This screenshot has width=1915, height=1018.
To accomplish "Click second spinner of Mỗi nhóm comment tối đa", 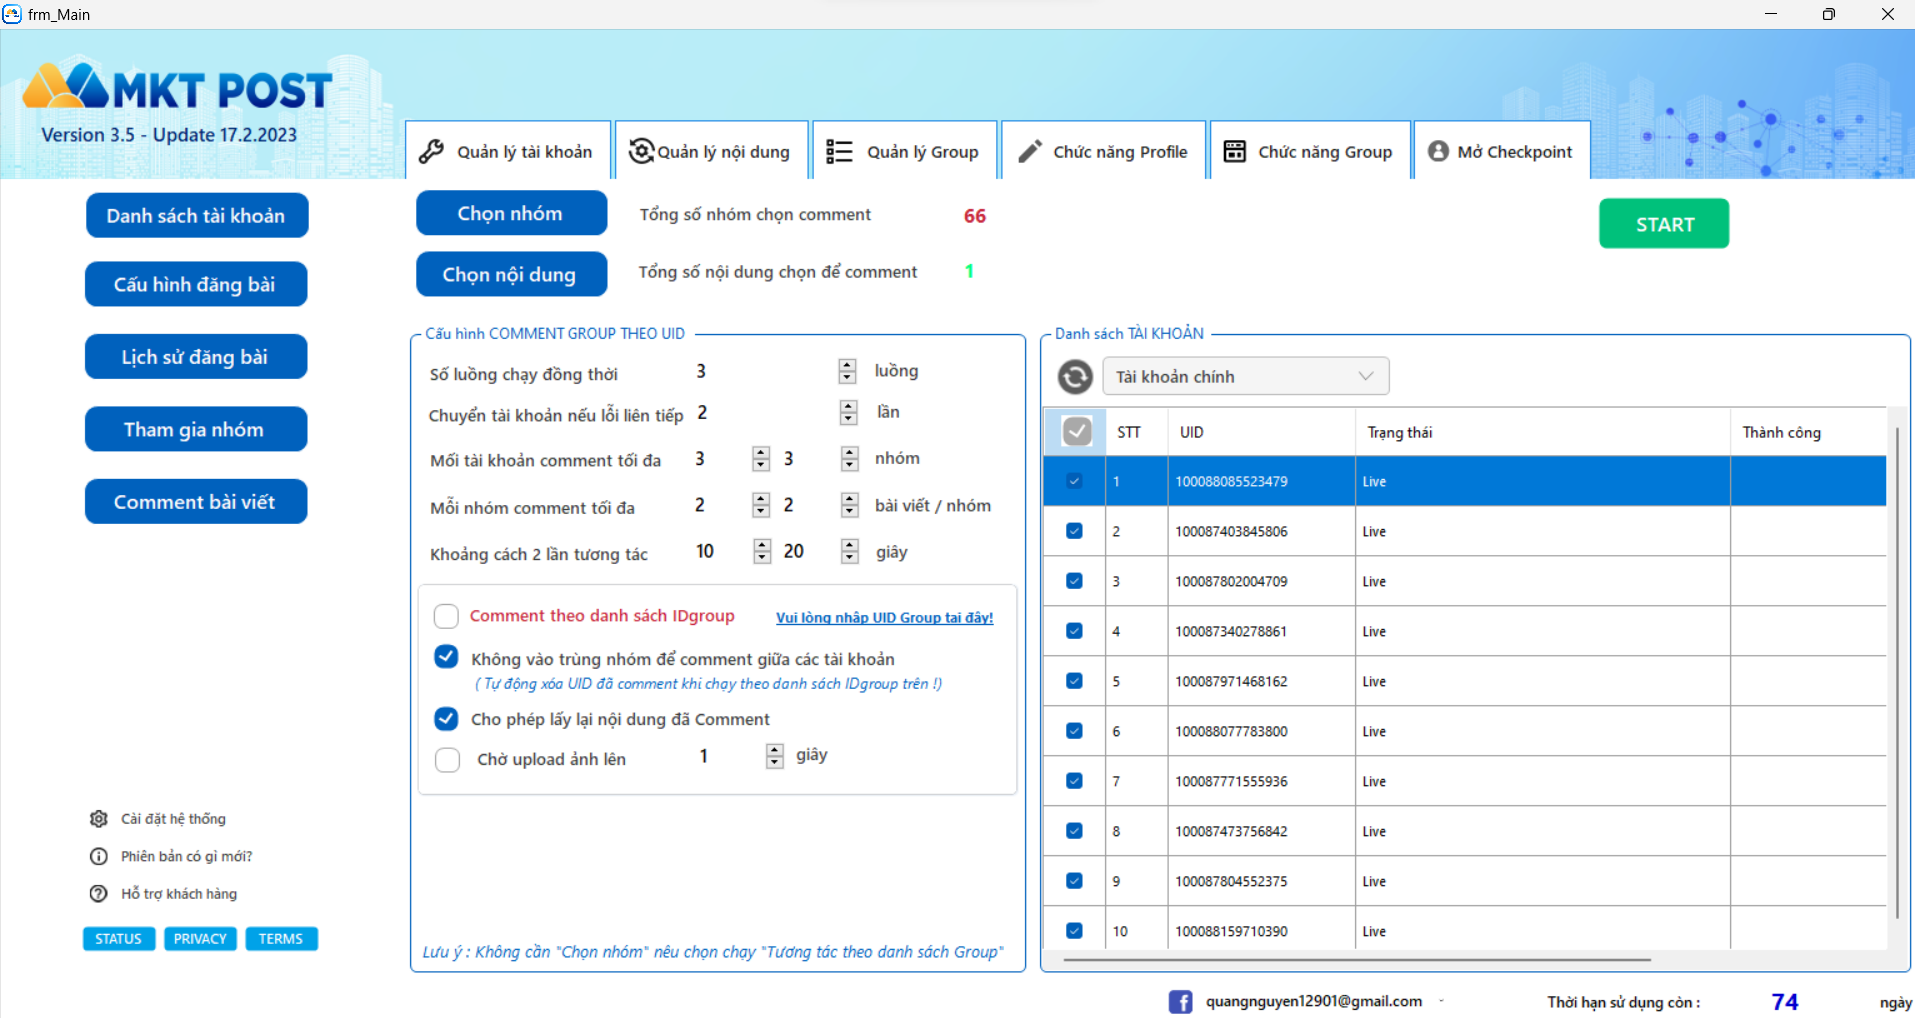I will (849, 505).
